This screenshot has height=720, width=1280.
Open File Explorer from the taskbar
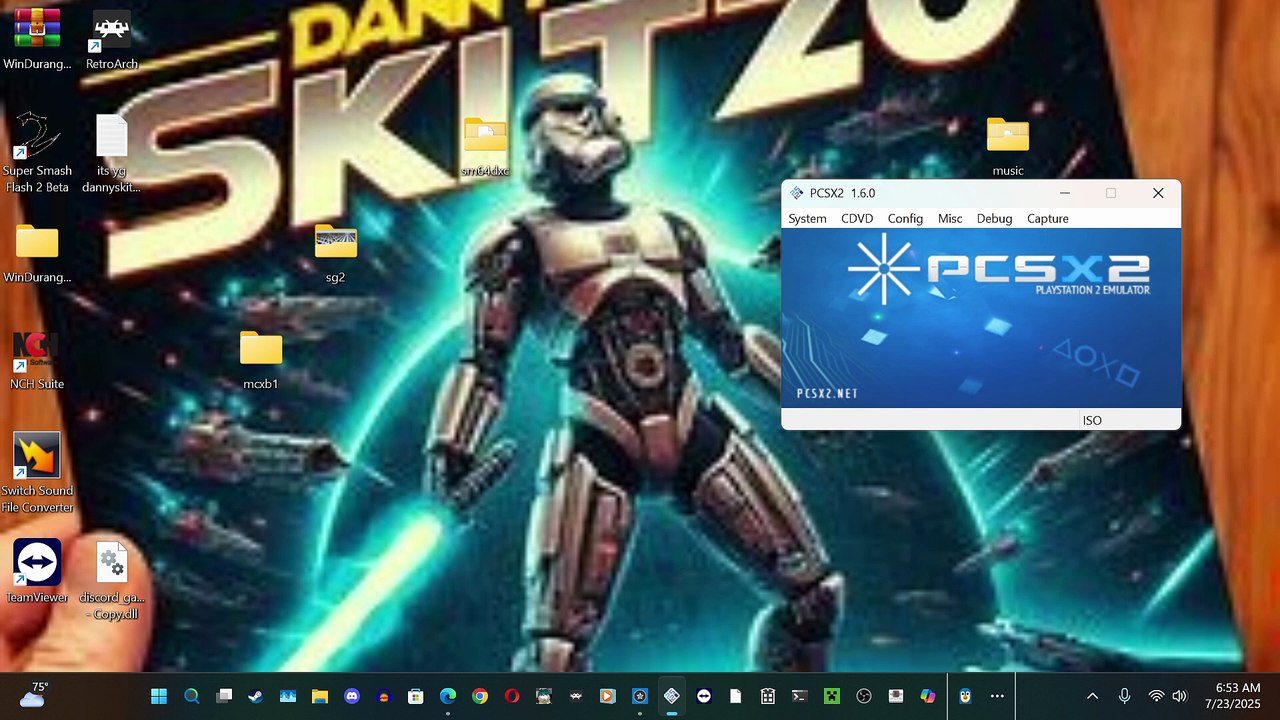pyautogui.click(x=320, y=696)
